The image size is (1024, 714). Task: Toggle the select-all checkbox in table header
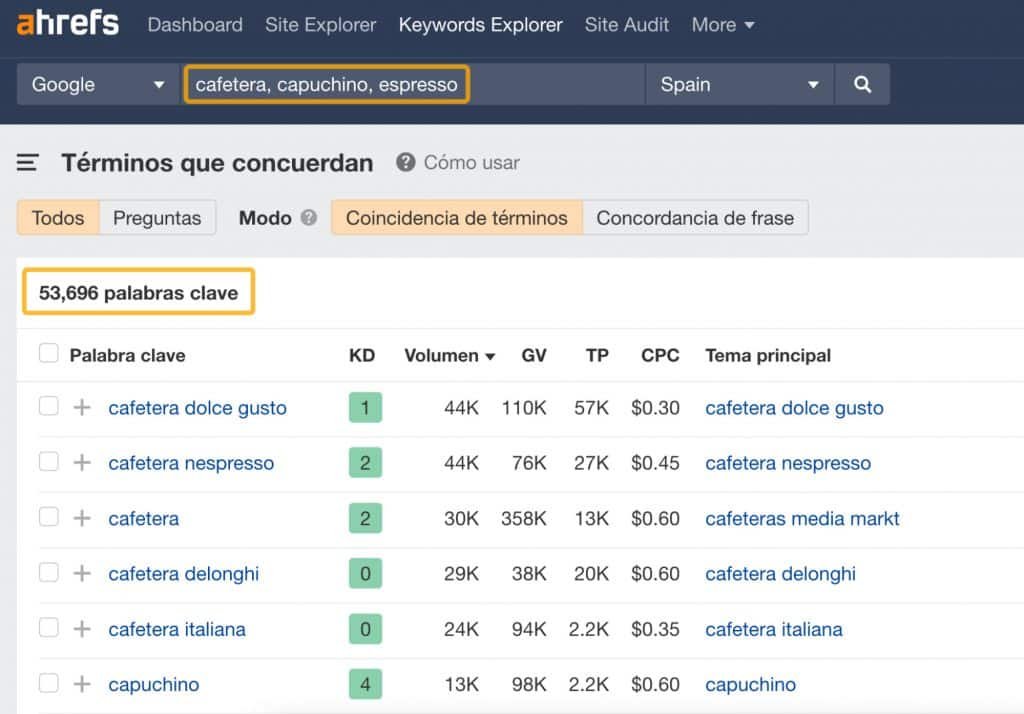click(x=48, y=353)
